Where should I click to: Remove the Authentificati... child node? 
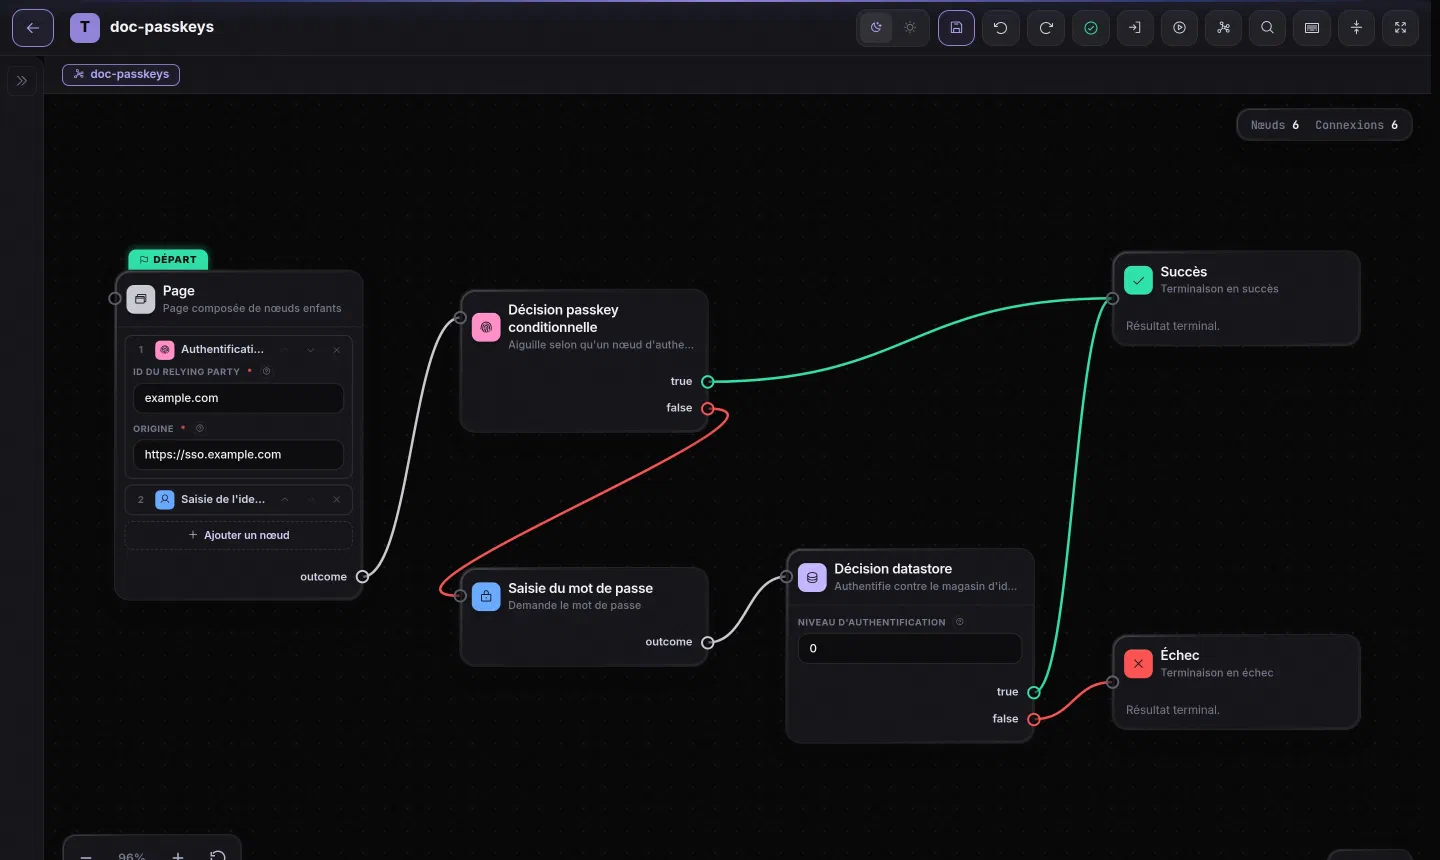(337, 350)
